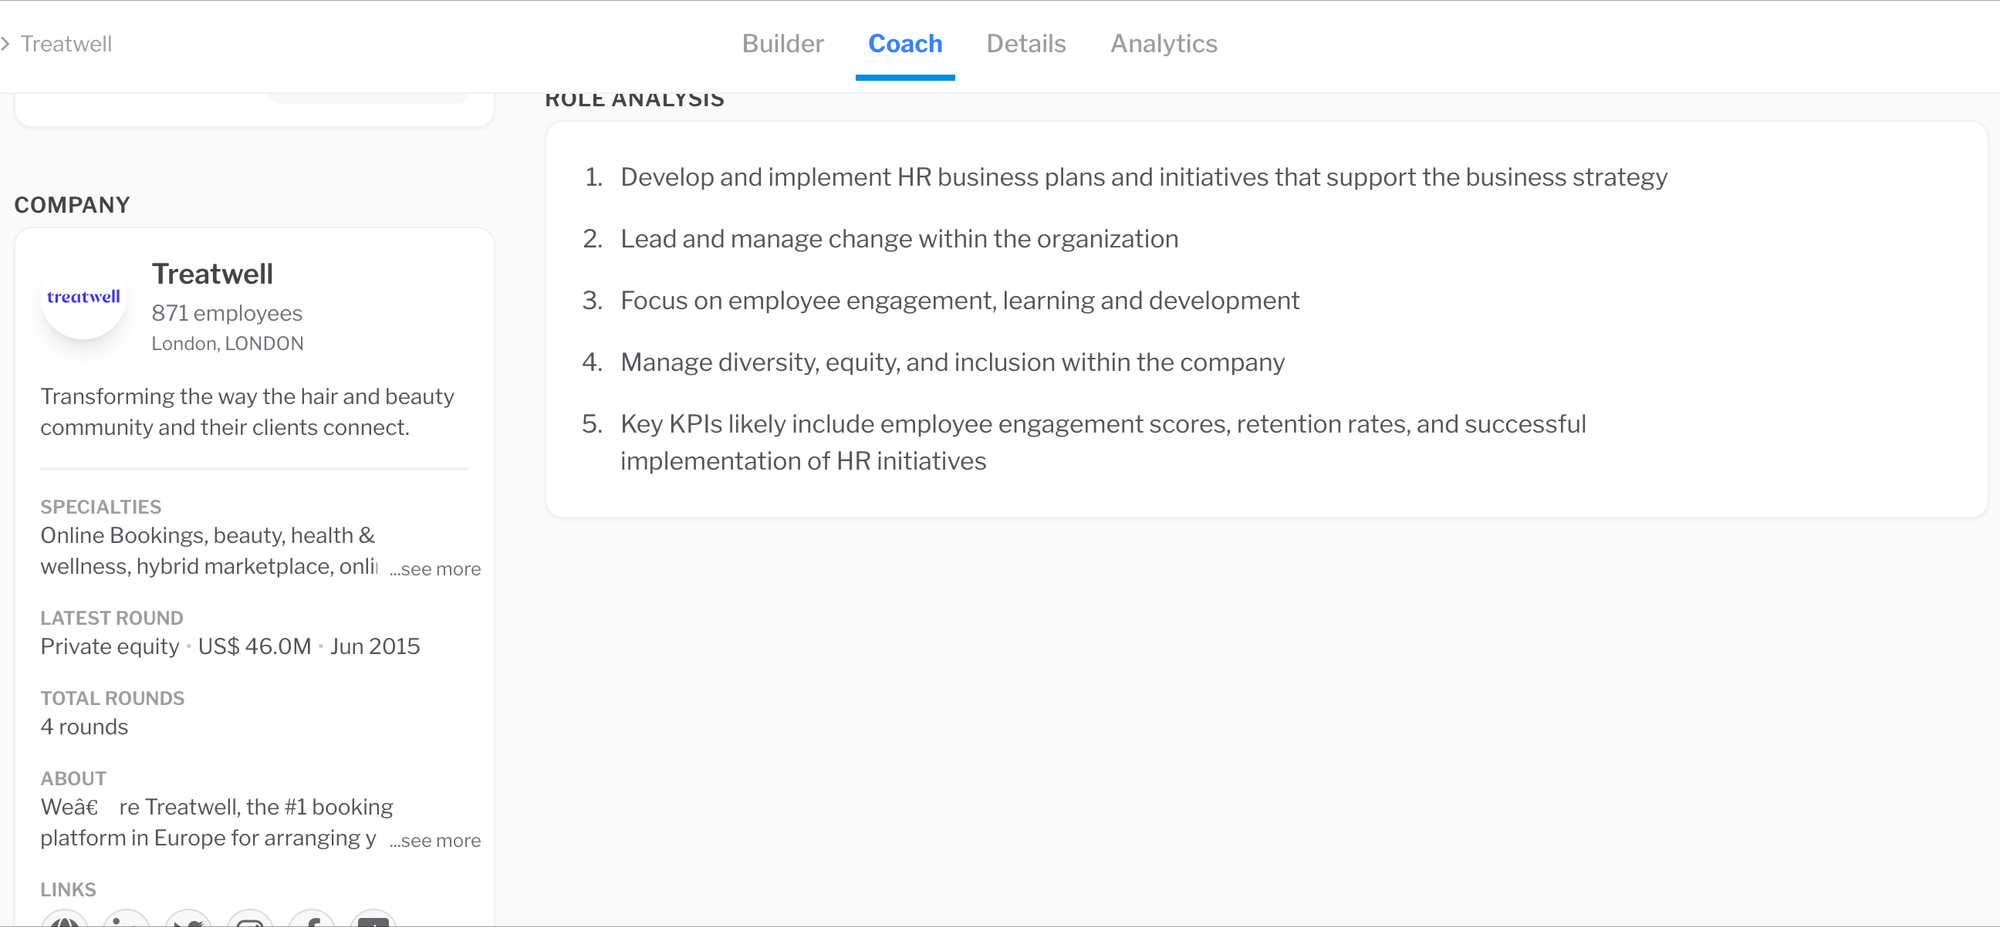Image resolution: width=2000 pixels, height=927 pixels.
Task: Click the breadcrumb chevron before Treatwell
Action: [6, 44]
